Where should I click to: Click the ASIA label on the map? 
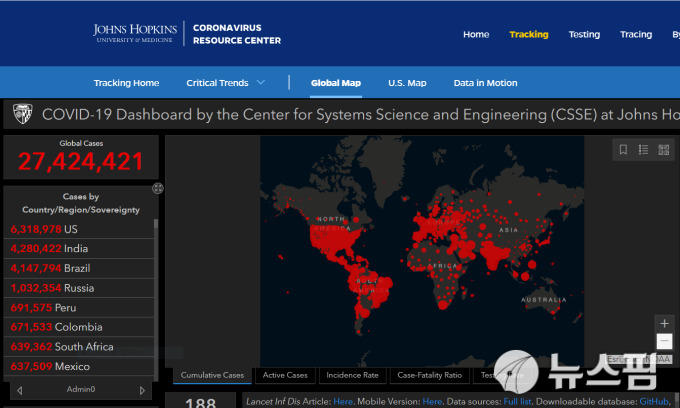508,230
